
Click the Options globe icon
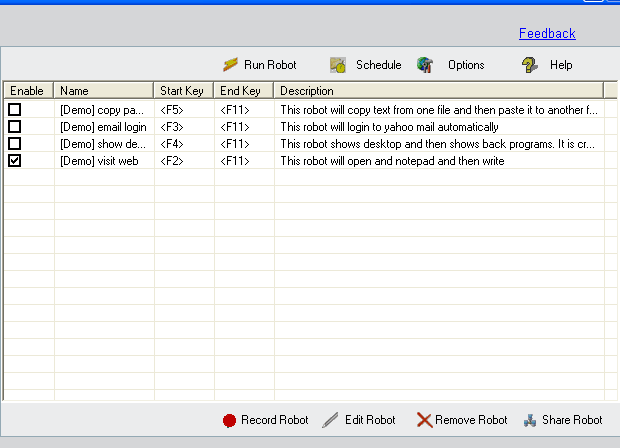425,65
